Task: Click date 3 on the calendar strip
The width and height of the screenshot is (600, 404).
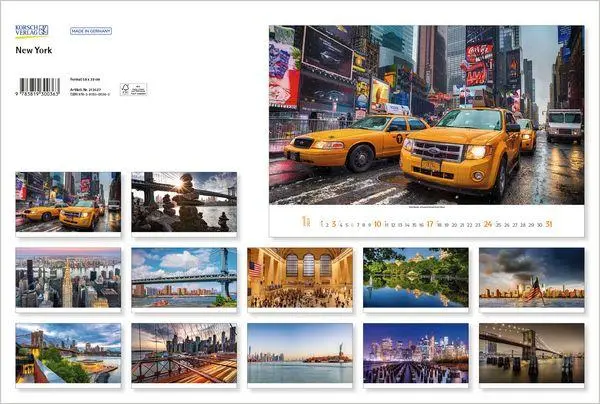Action: tap(334, 224)
